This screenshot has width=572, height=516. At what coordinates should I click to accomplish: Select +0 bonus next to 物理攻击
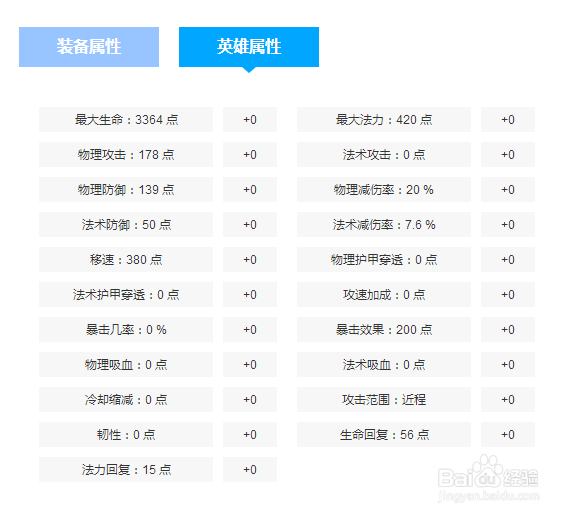tap(250, 155)
